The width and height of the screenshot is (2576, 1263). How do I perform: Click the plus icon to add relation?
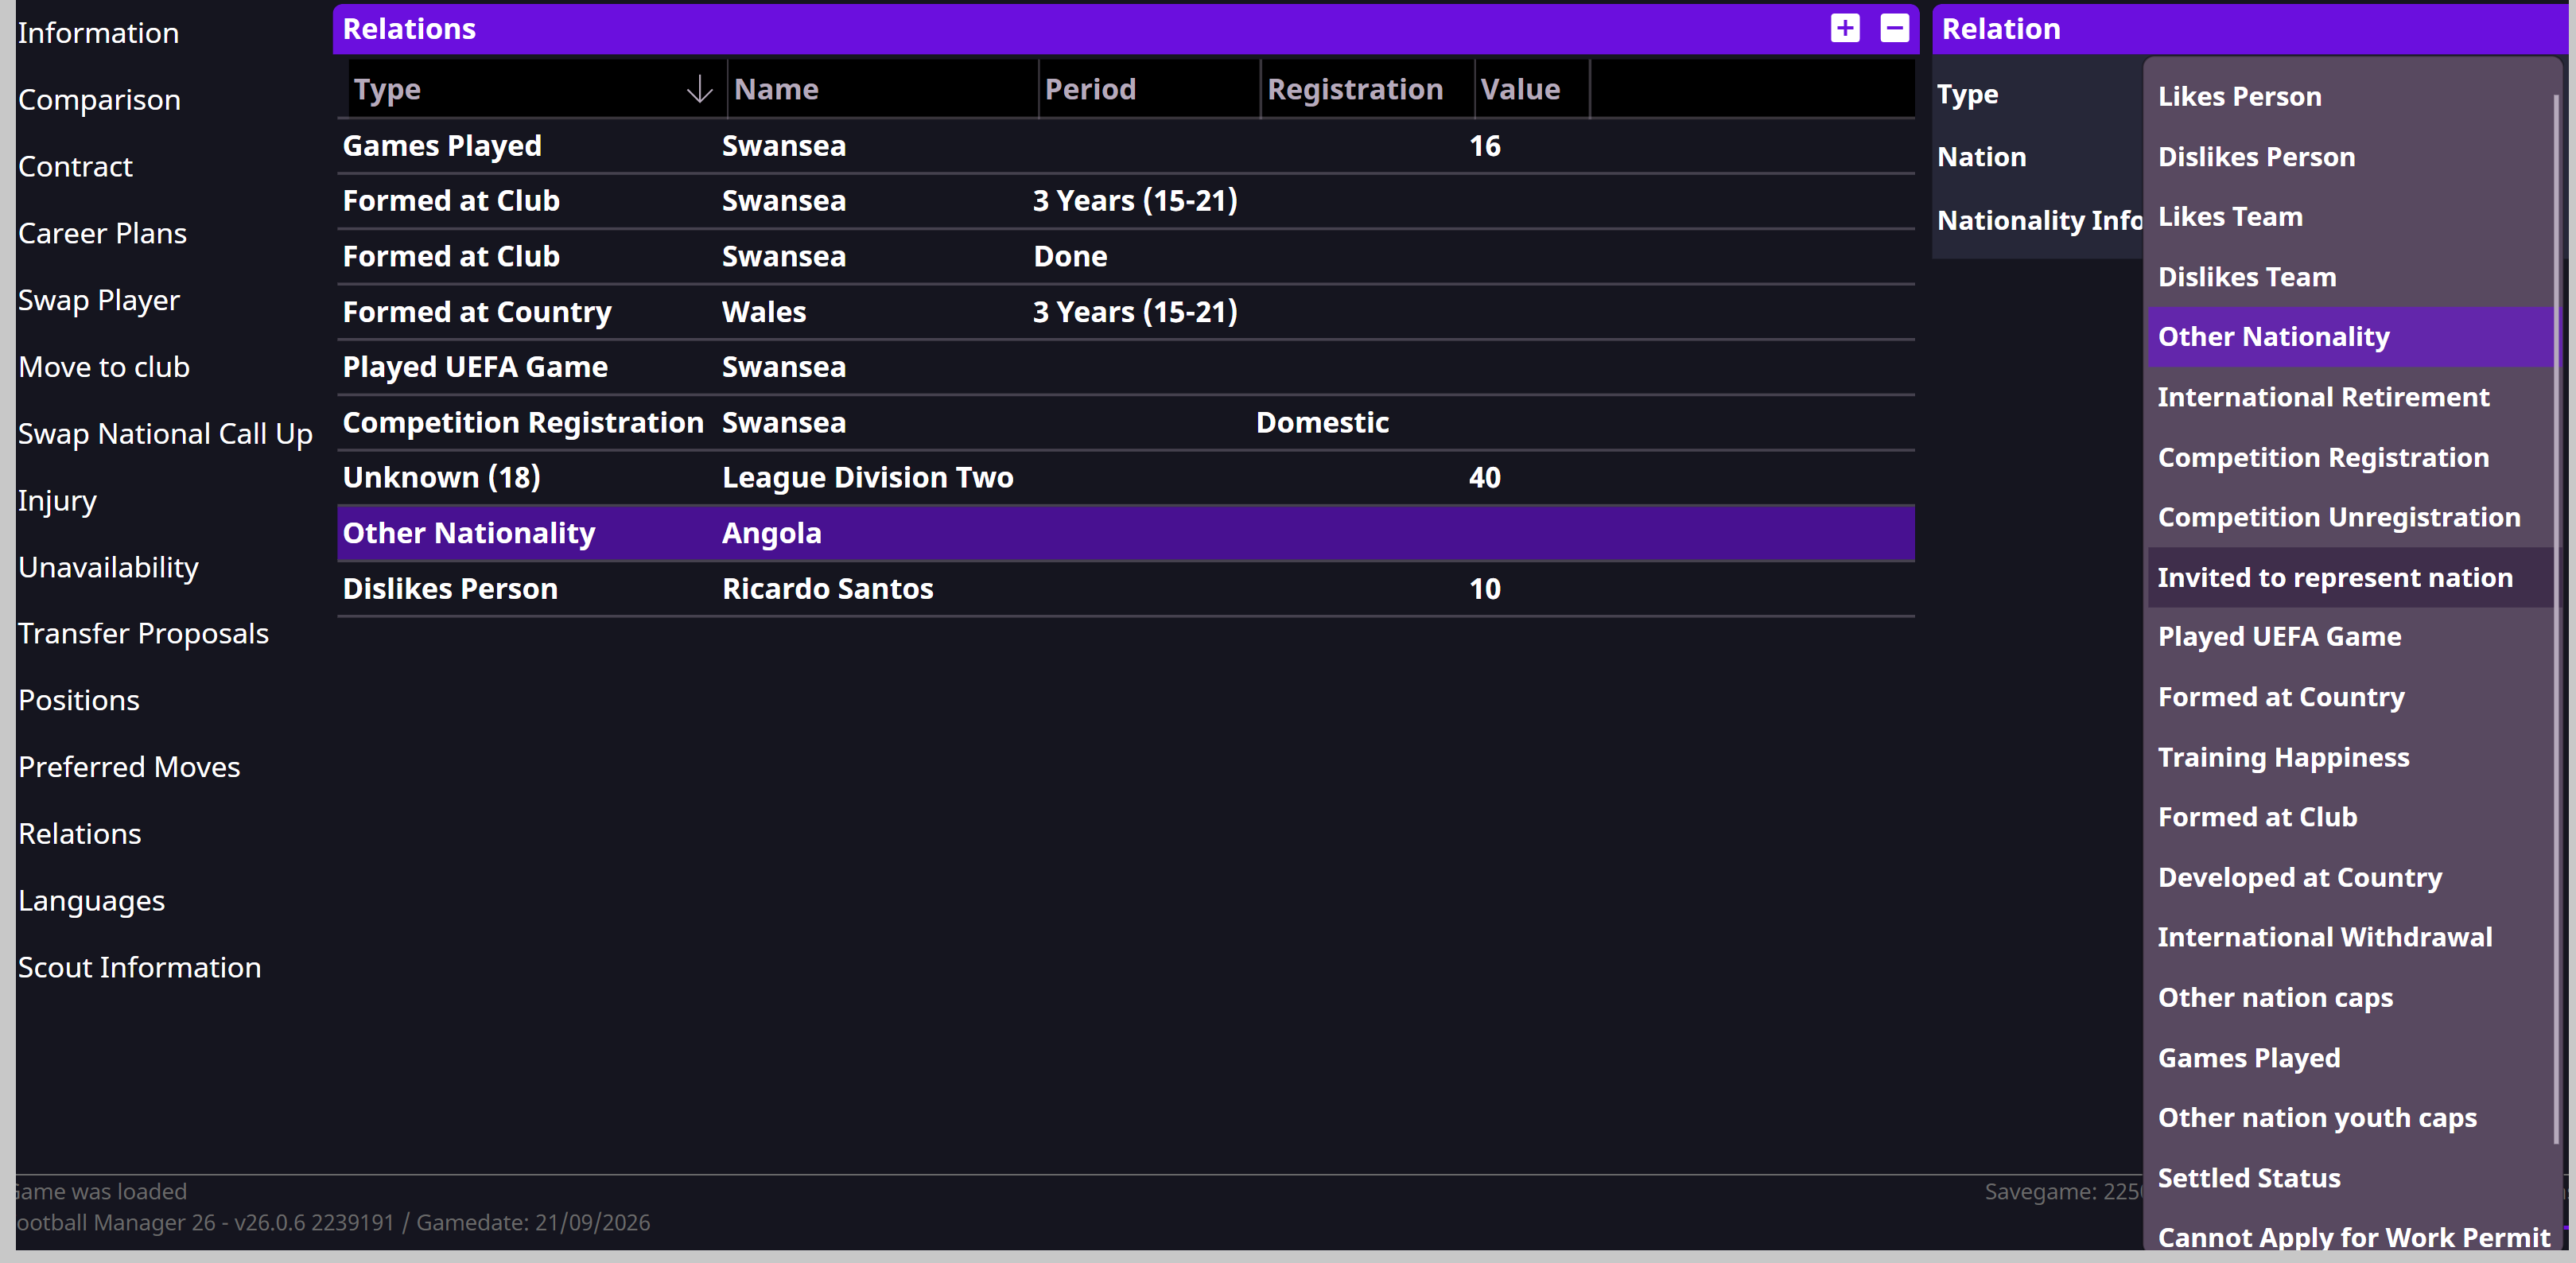click(x=1844, y=28)
